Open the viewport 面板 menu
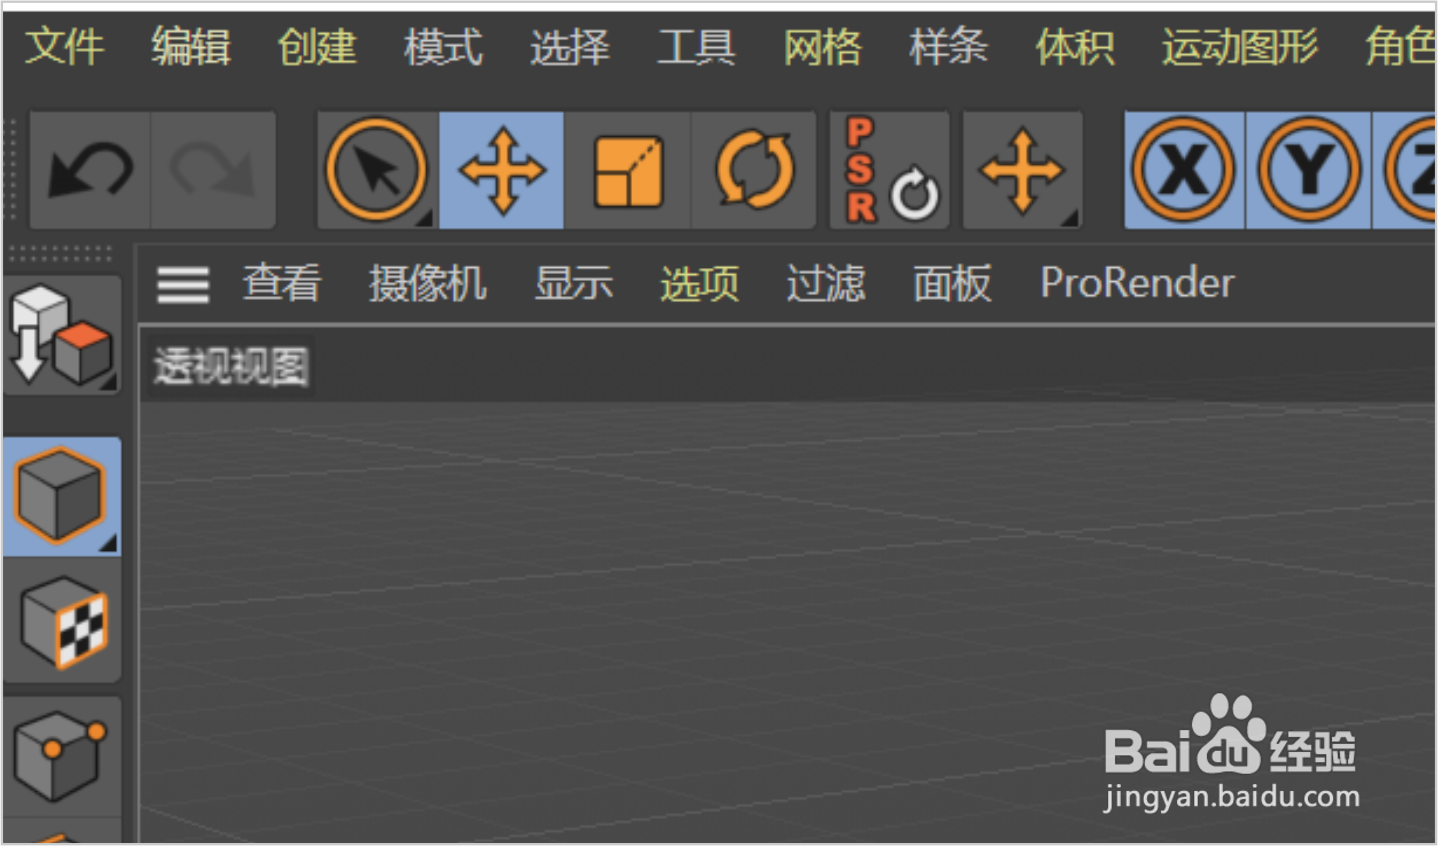The height and width of the screenshot is (846, 1438). [952, 283]
